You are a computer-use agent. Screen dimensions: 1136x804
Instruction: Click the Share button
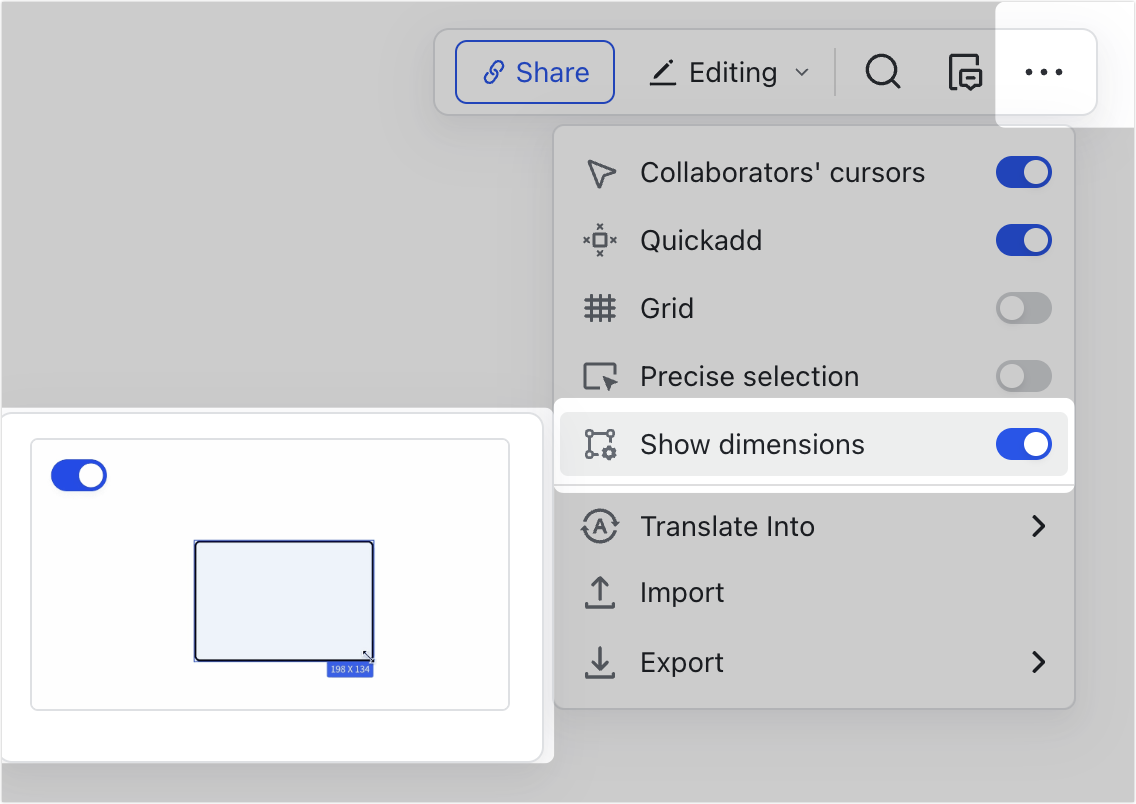coord(535,72)
